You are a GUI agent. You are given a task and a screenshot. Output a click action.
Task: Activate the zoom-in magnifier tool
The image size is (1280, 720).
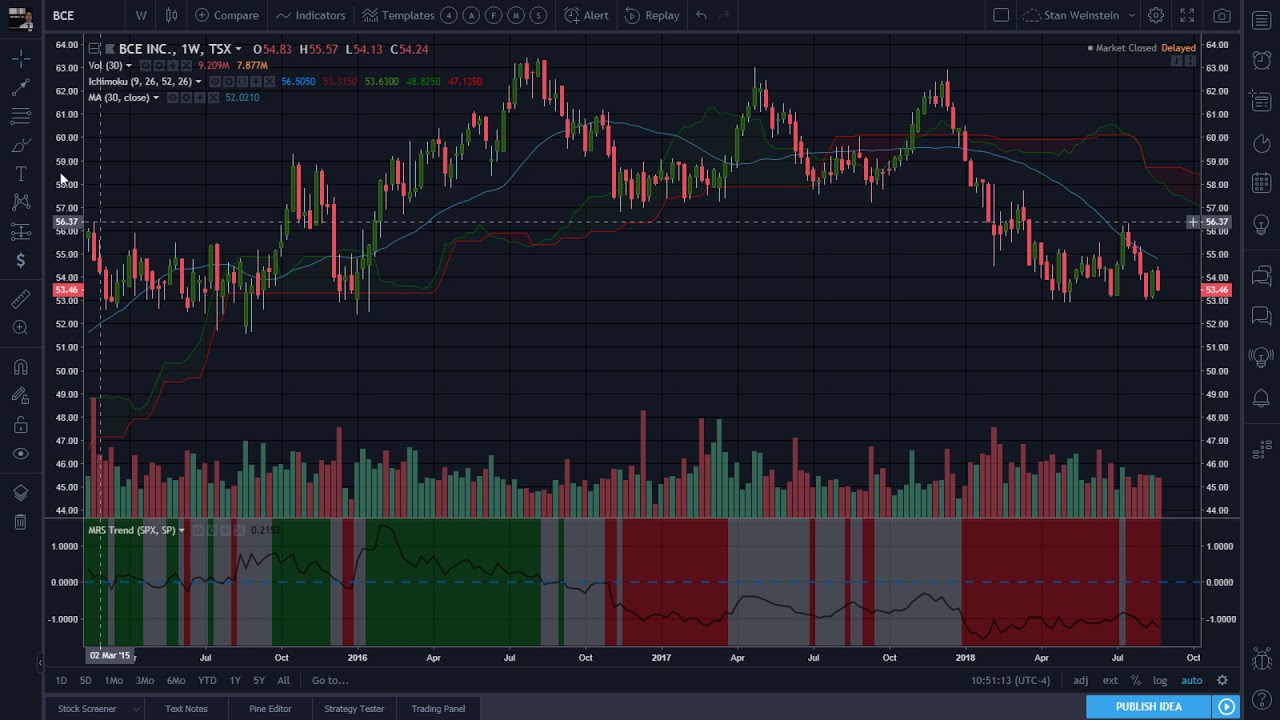coord(20,328)
